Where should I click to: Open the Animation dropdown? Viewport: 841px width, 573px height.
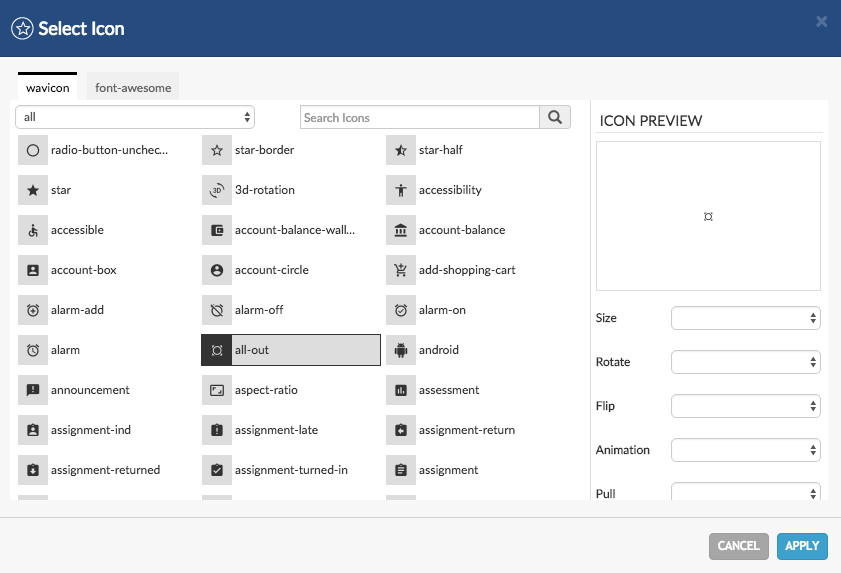tap(745, 450)
